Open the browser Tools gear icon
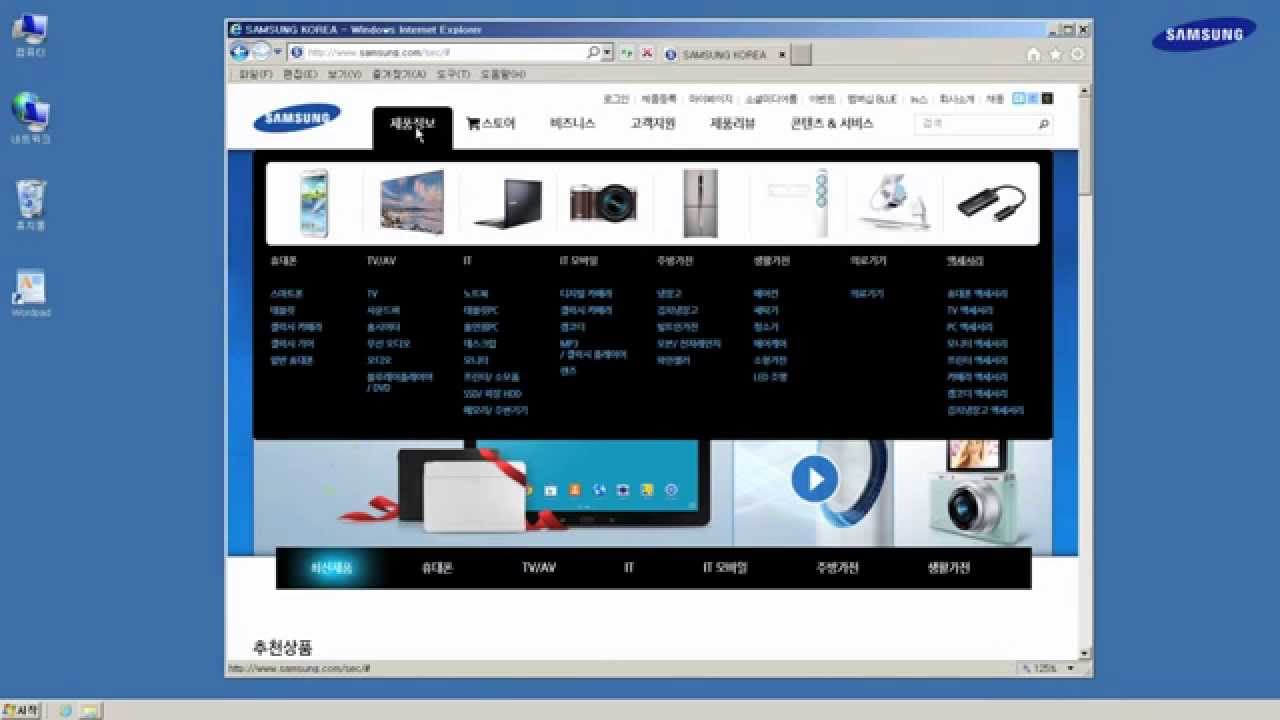 1077,54
